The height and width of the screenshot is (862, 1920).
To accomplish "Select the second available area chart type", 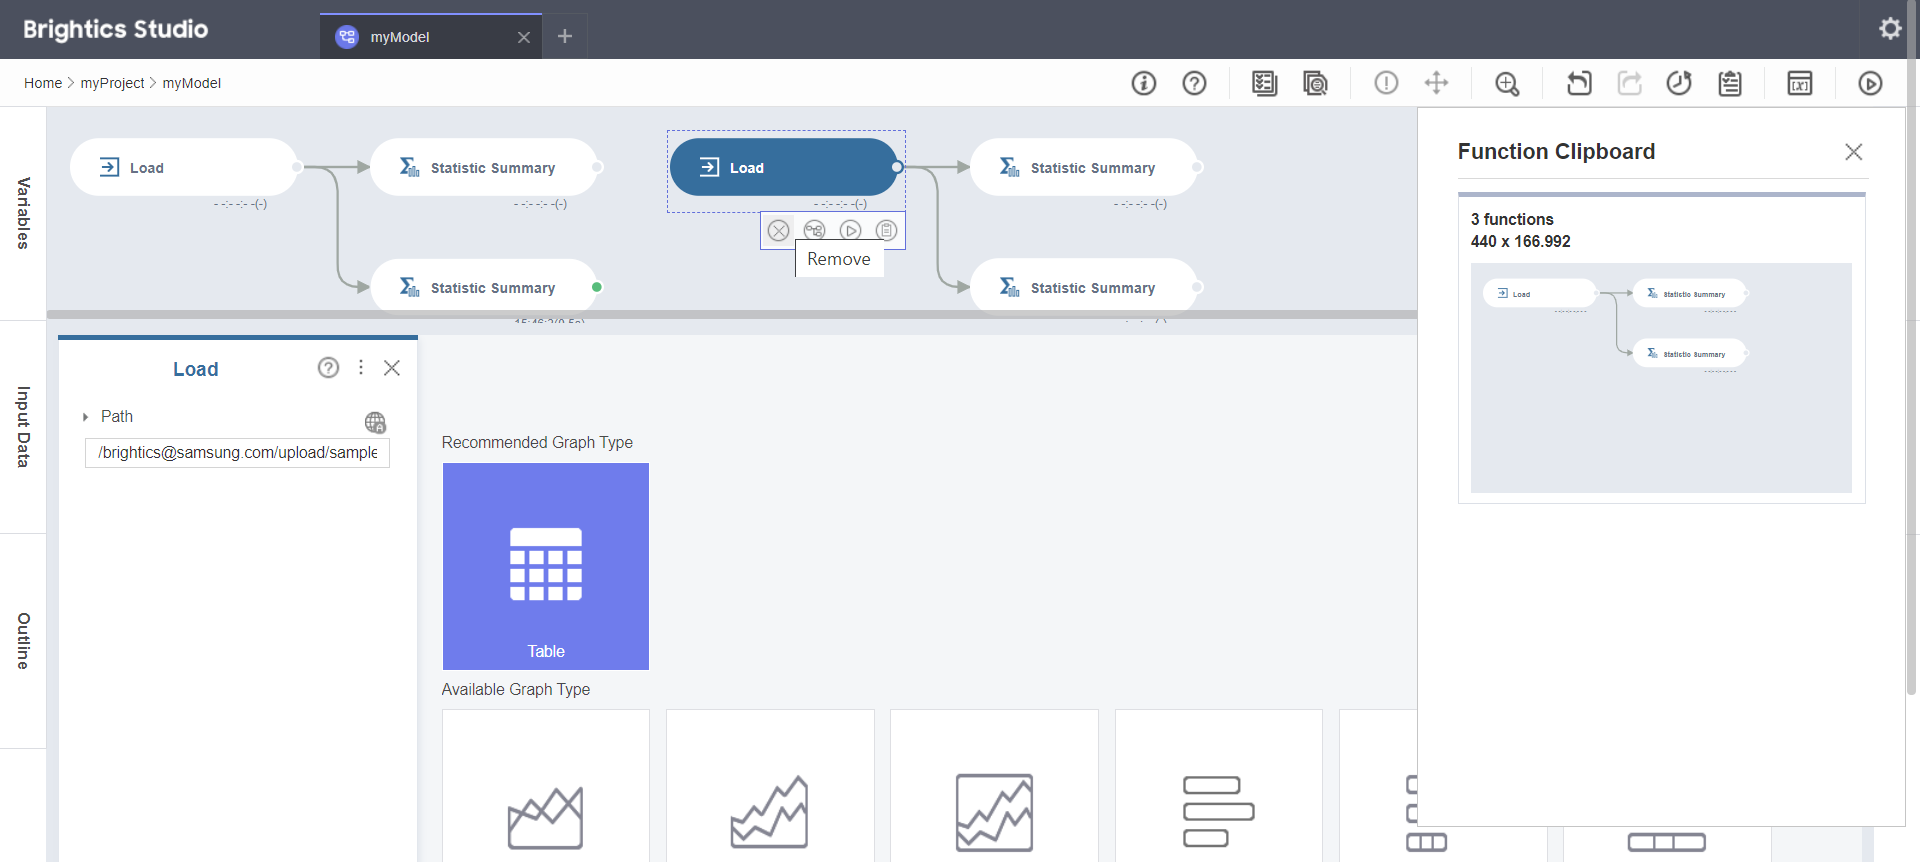I will point(770,786).
